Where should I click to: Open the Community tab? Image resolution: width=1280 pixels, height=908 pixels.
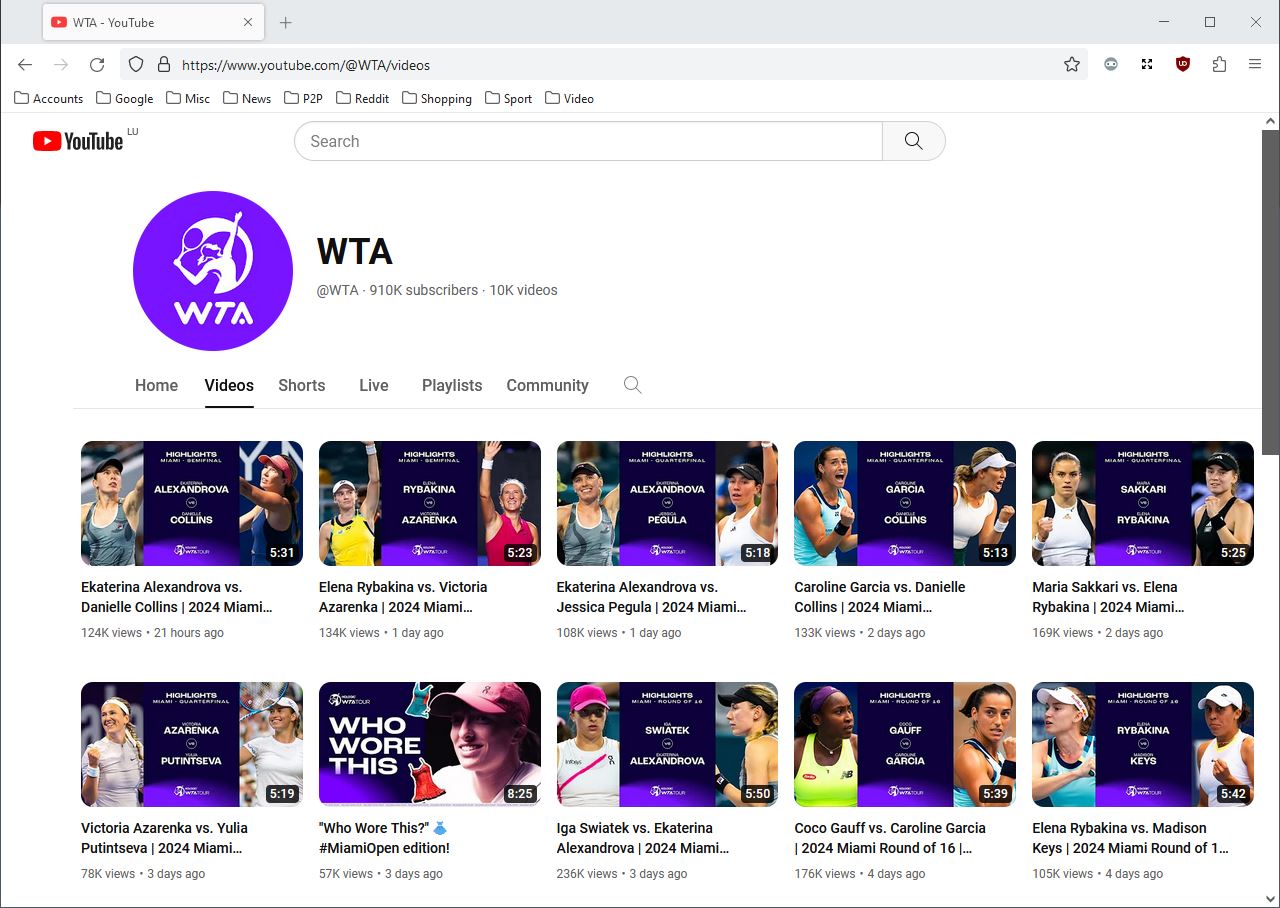click(x=547, y=385)
